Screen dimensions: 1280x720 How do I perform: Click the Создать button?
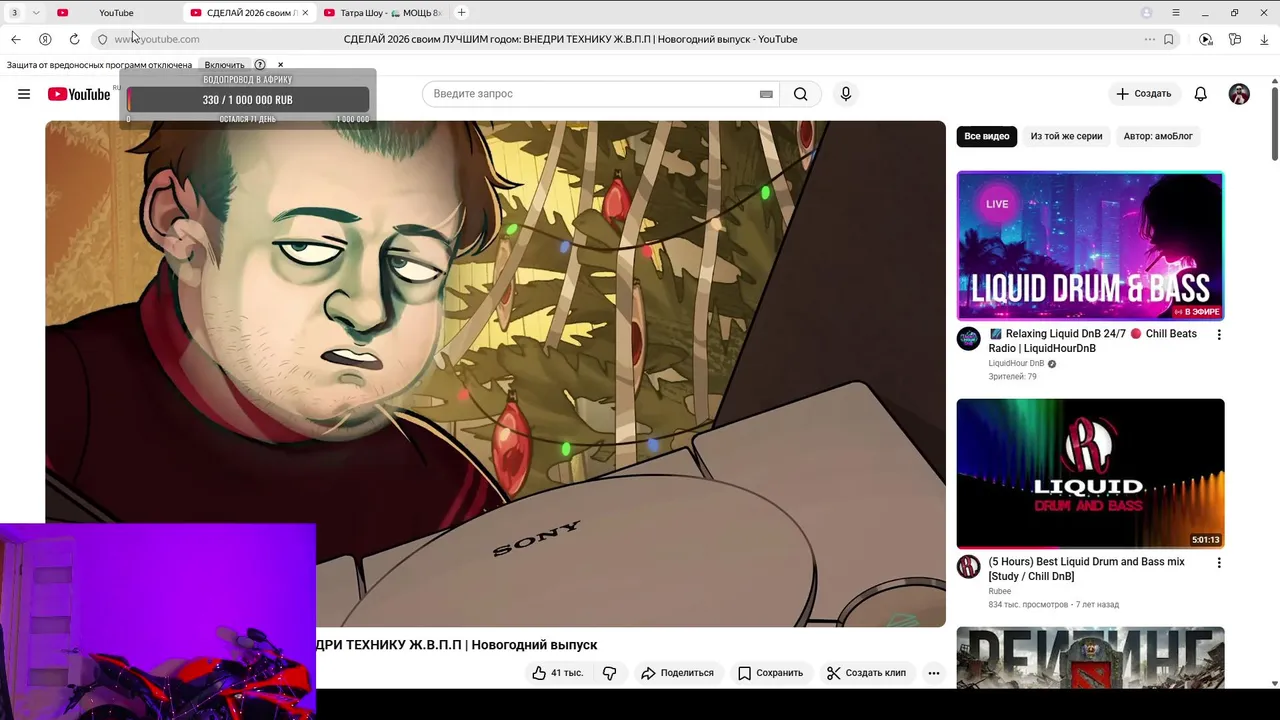[1144, 94]
